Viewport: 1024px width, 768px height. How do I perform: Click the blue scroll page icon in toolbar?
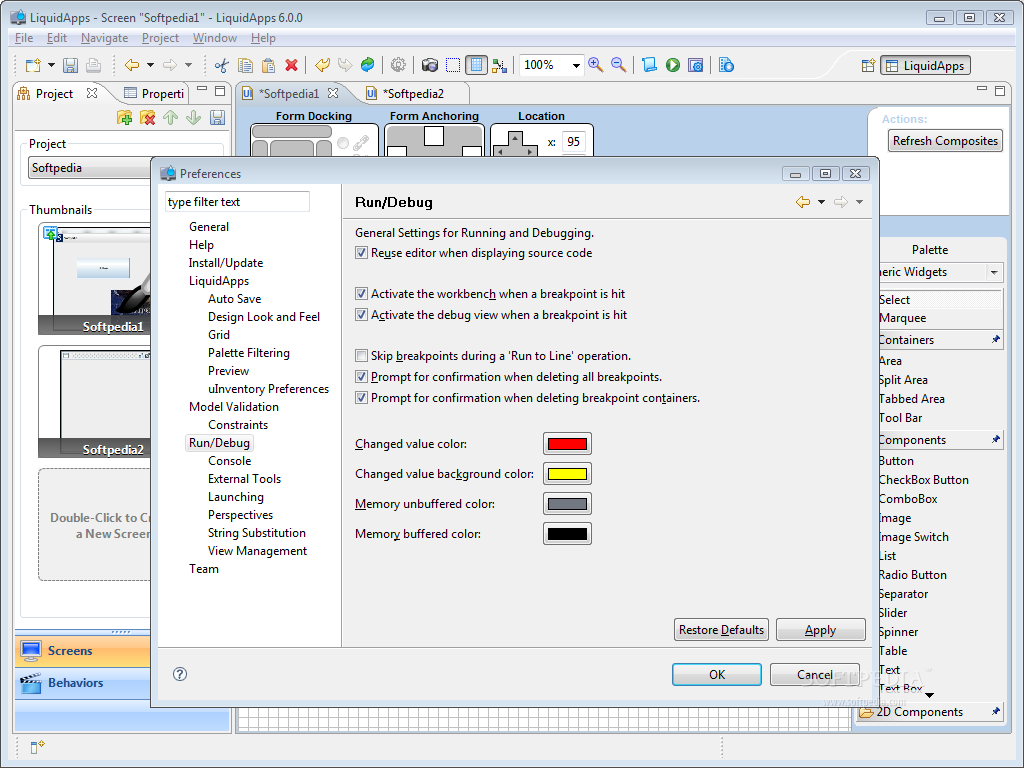(x=649, y=65)
